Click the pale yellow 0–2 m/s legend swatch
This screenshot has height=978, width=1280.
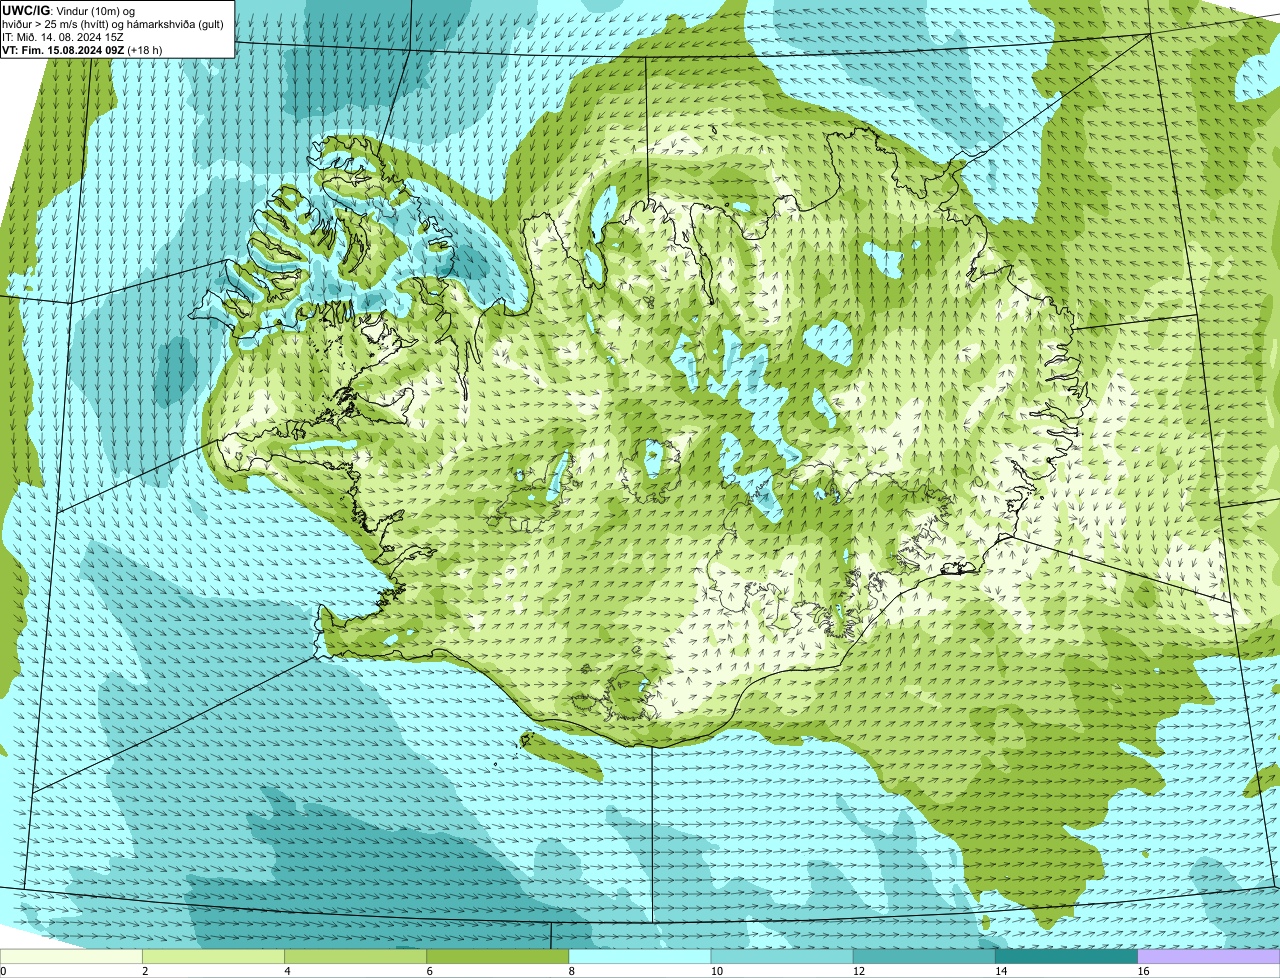click(71, 957)
